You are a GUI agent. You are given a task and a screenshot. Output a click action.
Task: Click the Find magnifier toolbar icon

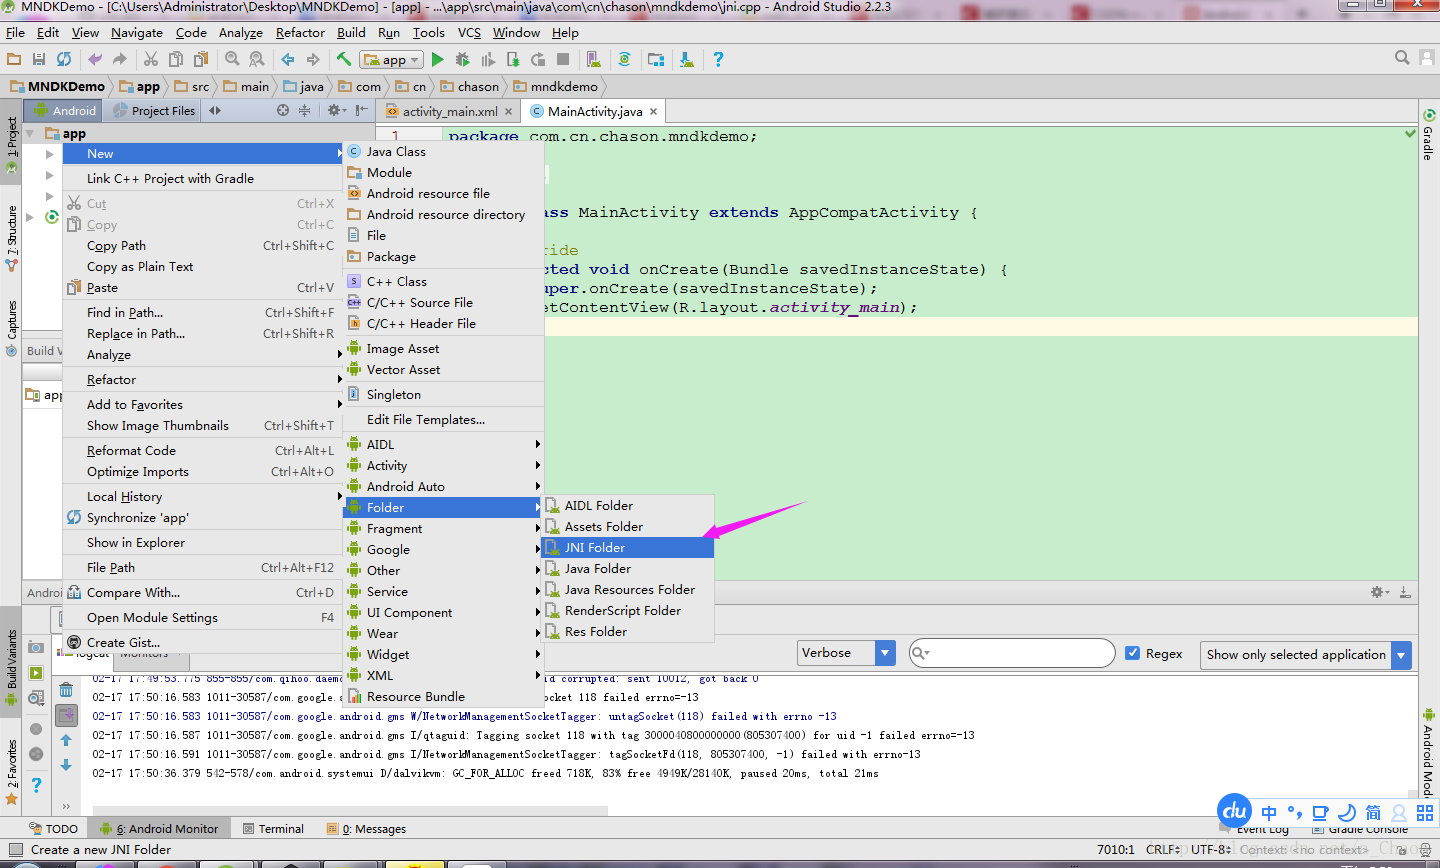tap(232, 59)
